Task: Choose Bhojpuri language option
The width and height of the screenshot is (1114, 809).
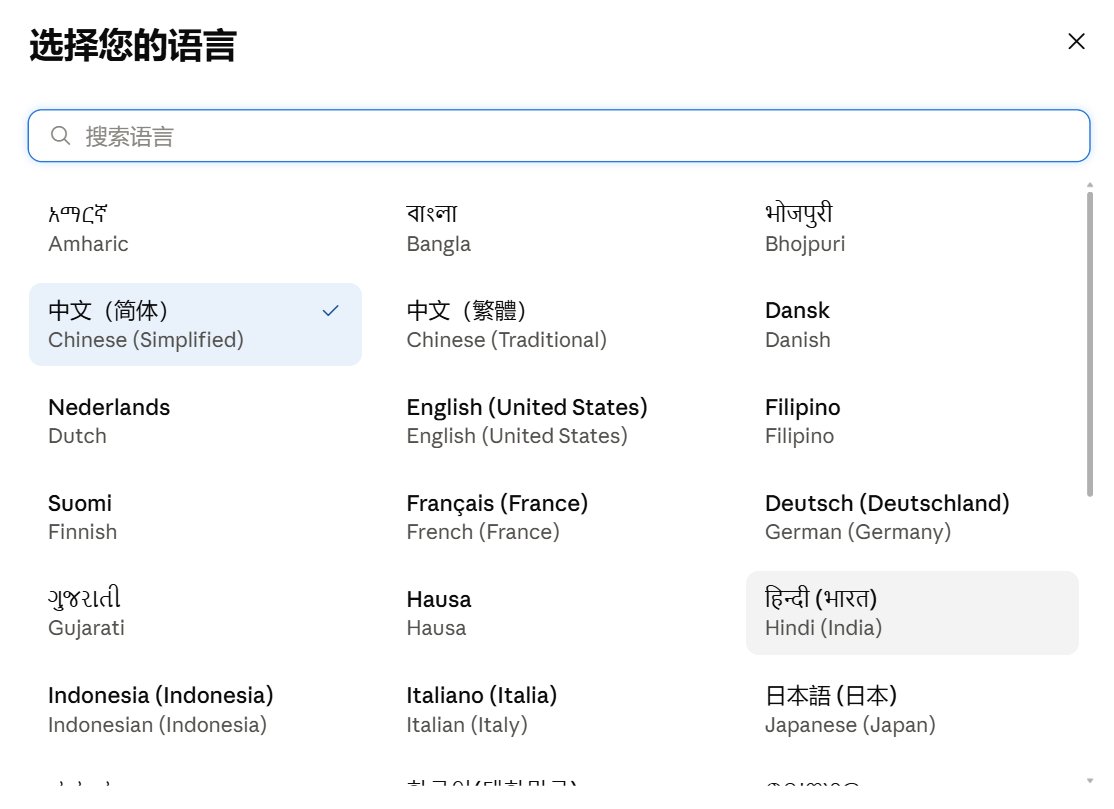Action: click(912, 229)
